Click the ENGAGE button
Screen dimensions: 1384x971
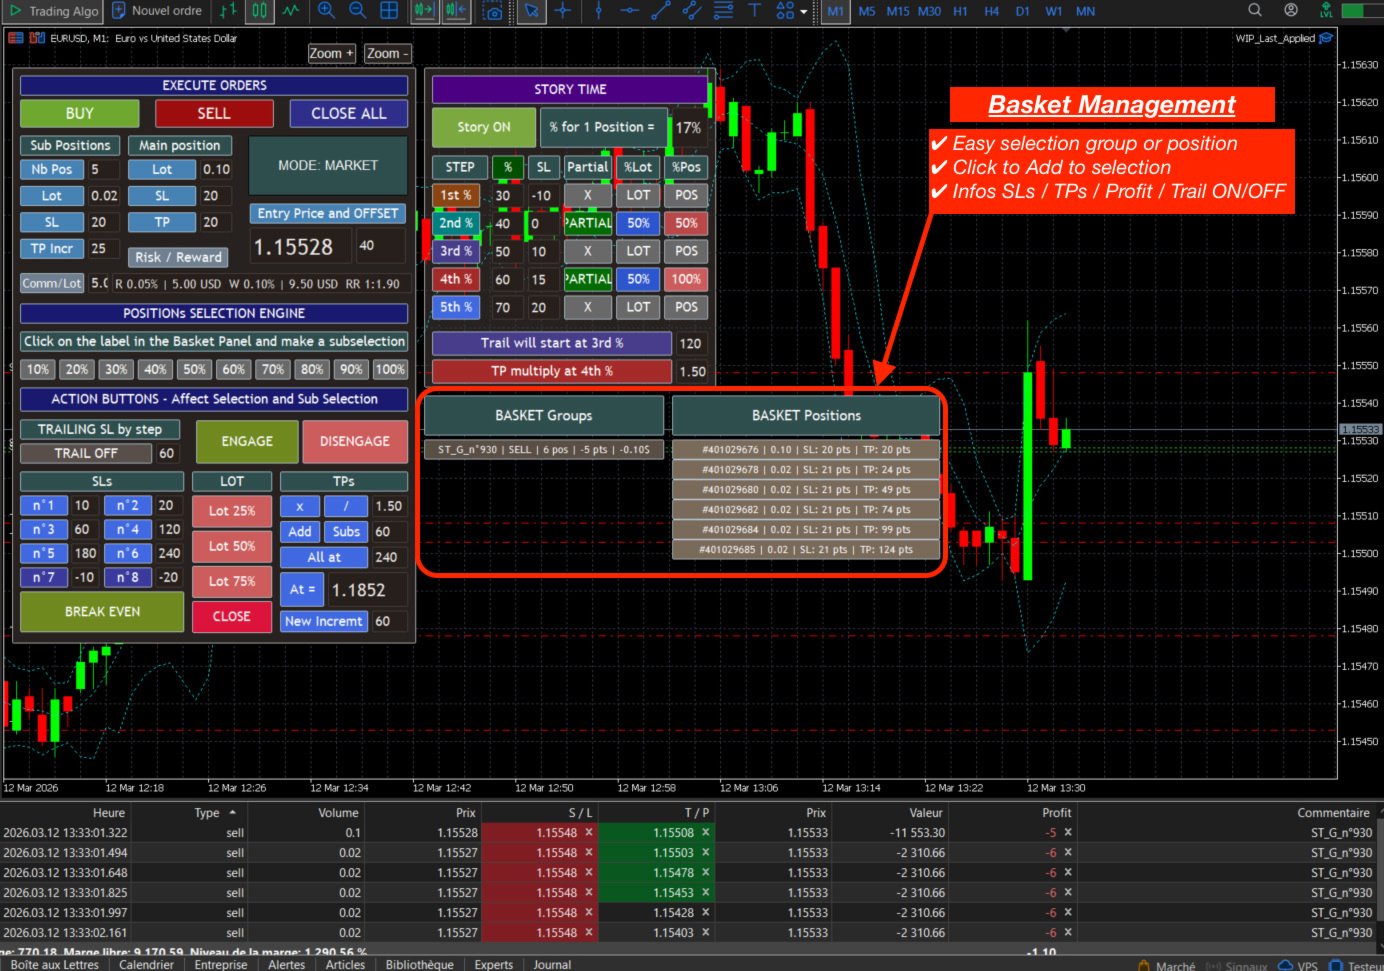pos(247,441)
